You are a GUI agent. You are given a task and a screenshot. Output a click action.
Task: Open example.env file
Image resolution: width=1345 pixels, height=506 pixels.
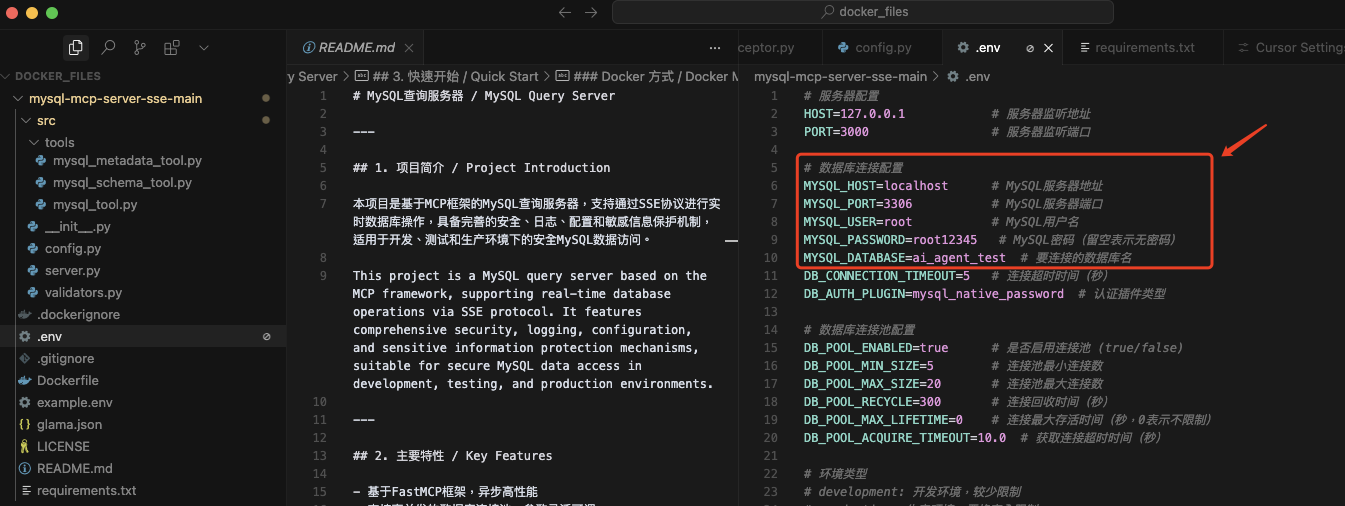point(75,402)
